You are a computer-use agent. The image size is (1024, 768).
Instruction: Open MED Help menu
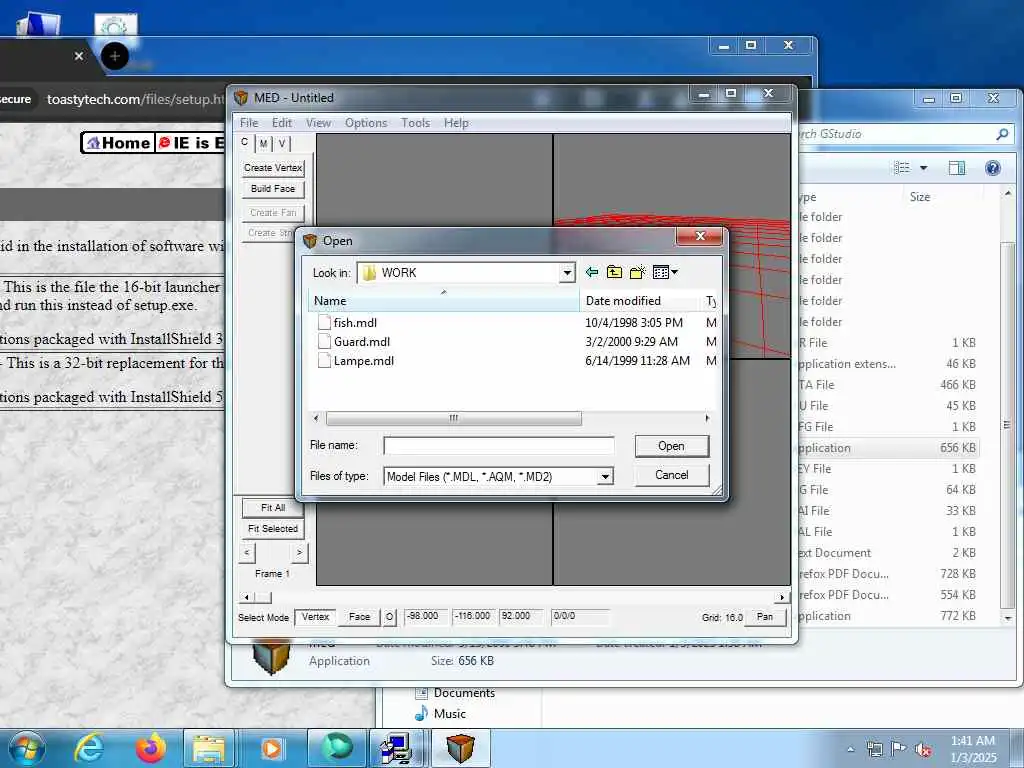456,123
